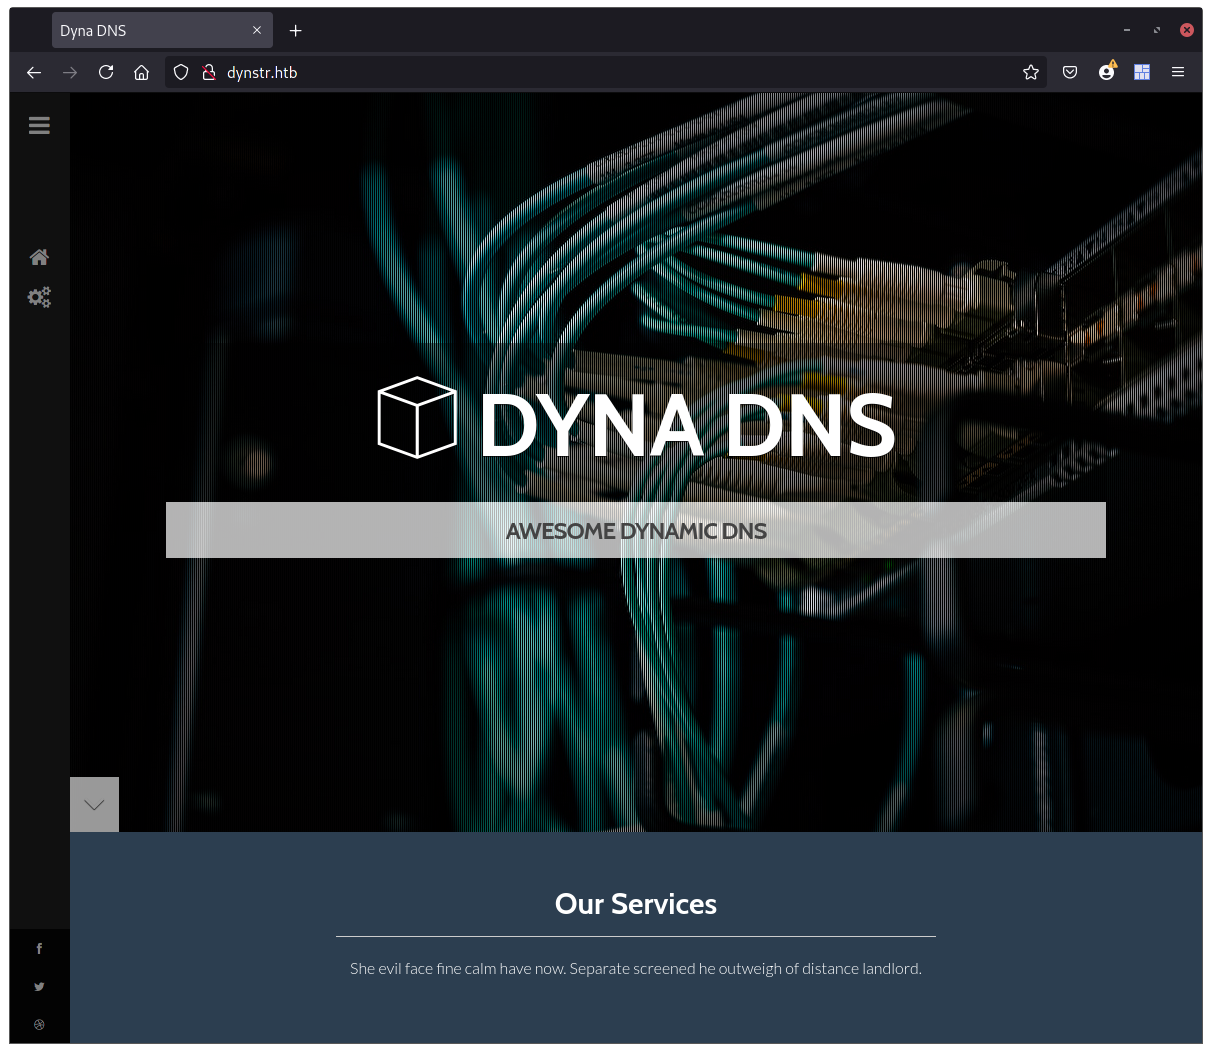
Task: Bookmark this page with the star
Action: click(x=1030, y=72)
